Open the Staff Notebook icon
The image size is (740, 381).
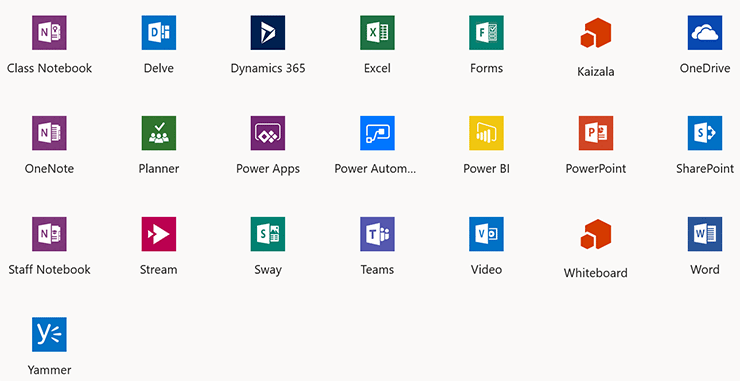pyautogui.click(x=49, y=234)
